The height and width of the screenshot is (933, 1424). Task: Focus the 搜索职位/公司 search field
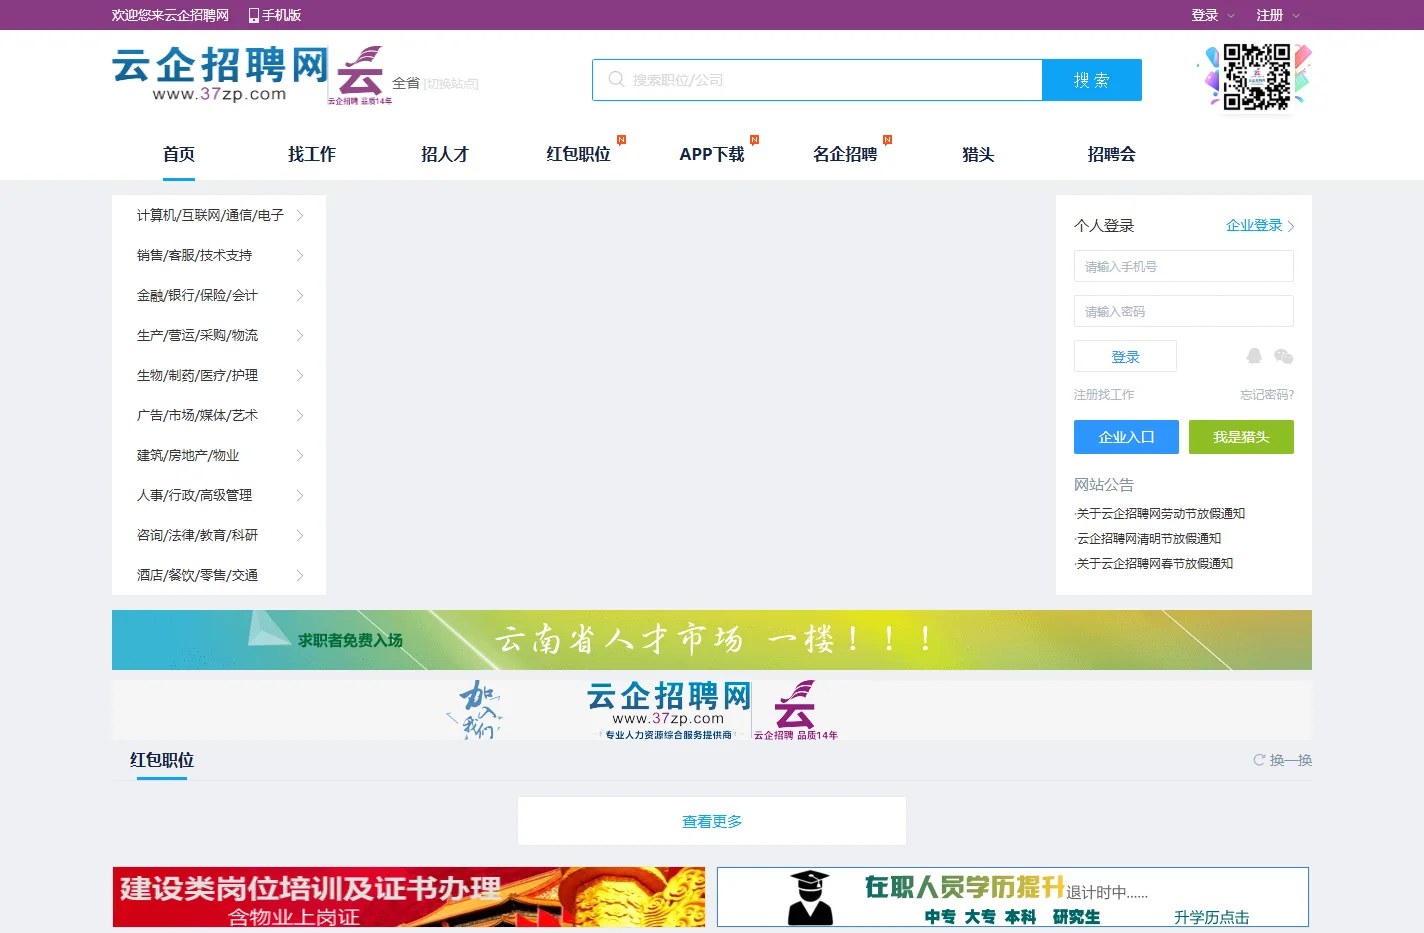[817, 80]
